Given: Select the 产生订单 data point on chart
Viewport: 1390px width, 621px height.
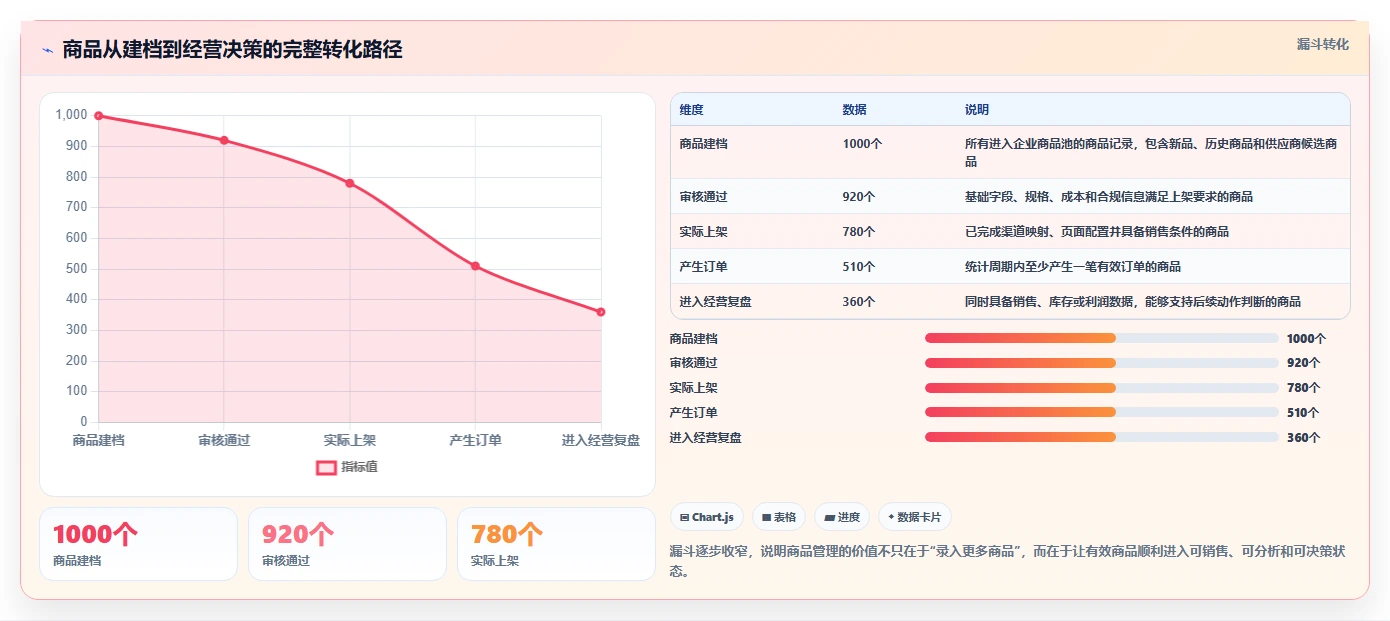Looking at the screenshot, I should [x=475, y=266].
